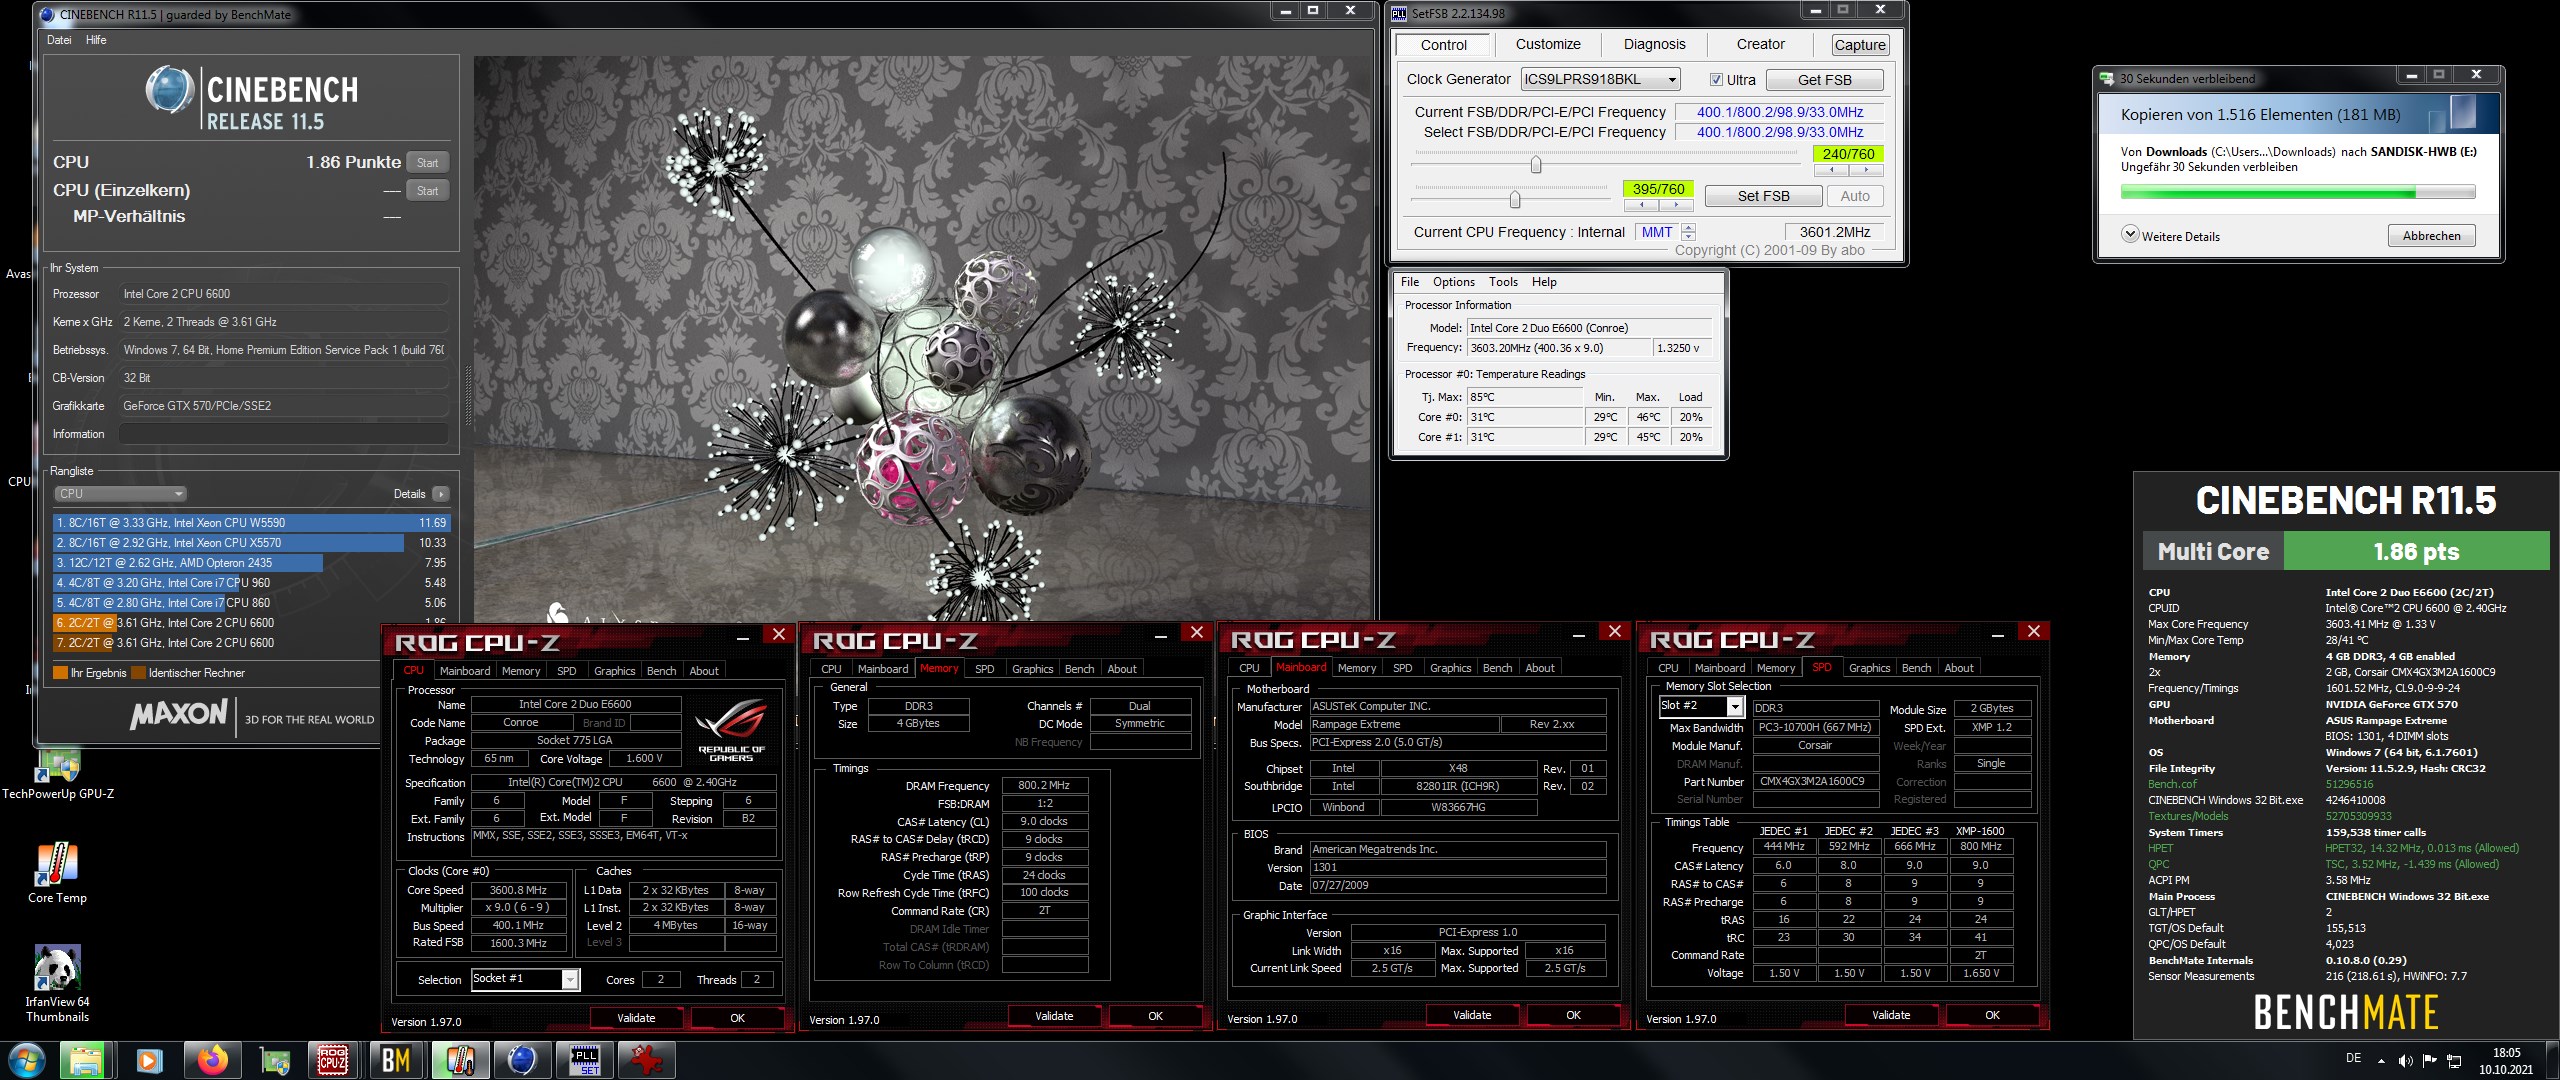Click the taskbar clock showing 18:05

pos(2506,1060)
